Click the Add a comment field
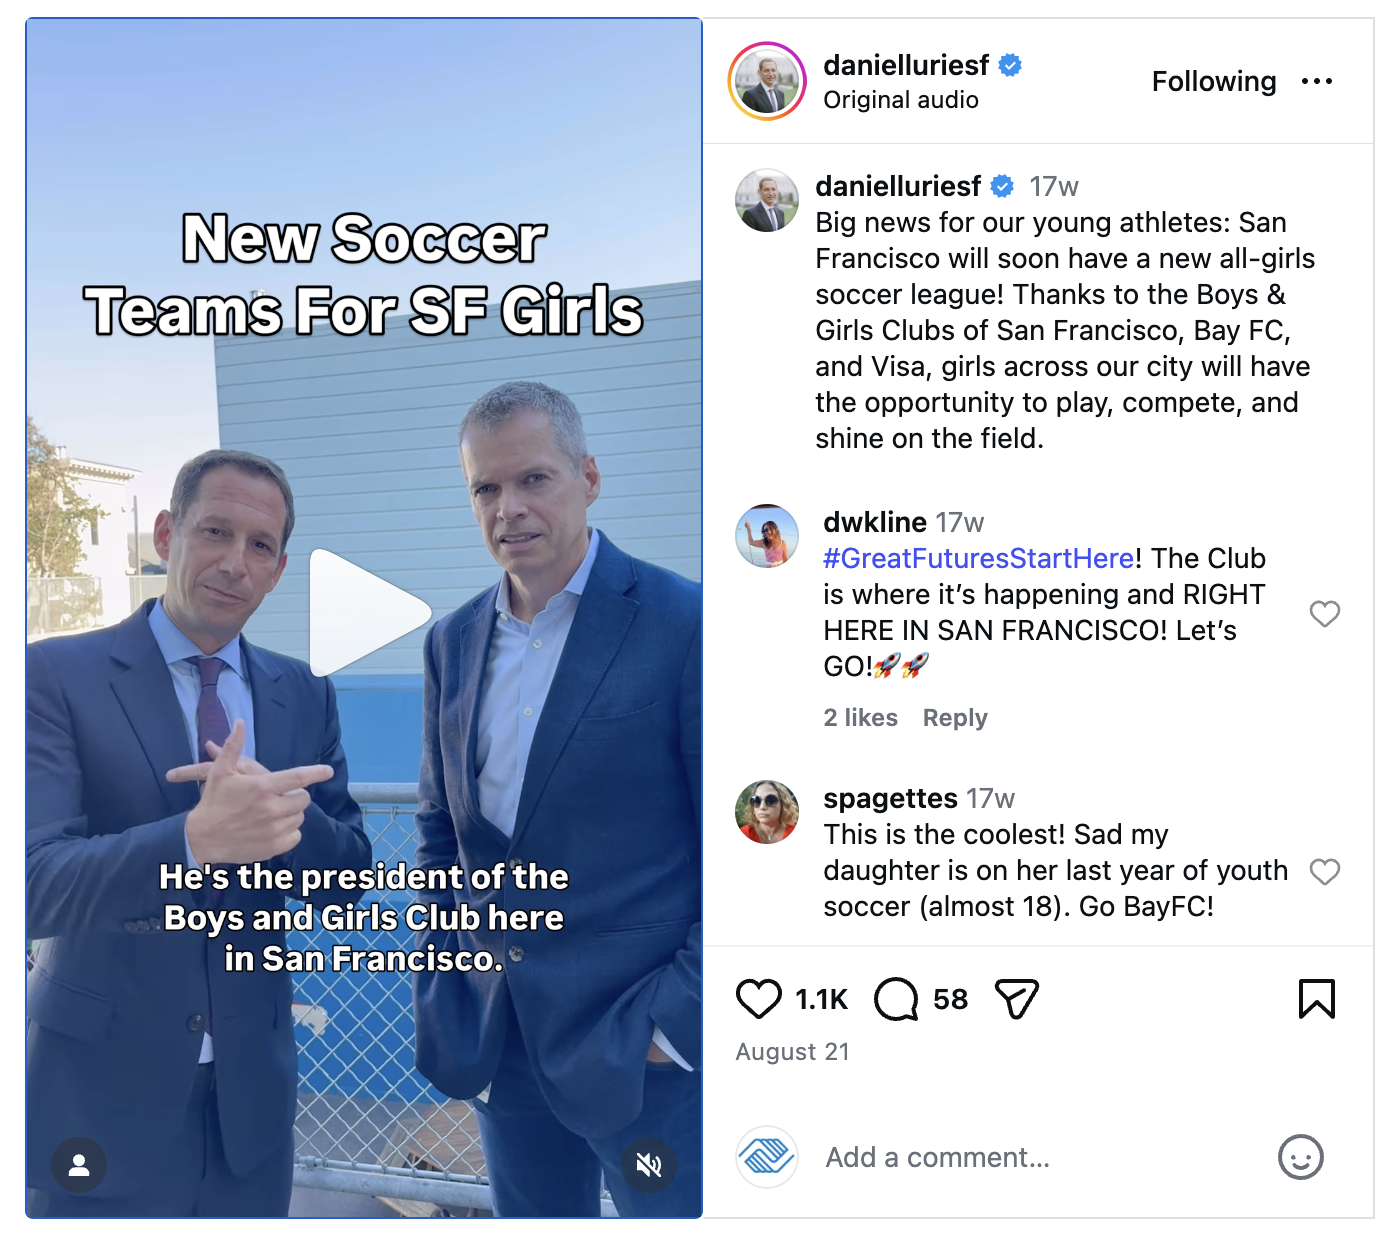This screenshot has width=1398, height=1244. [1040, 1157]
